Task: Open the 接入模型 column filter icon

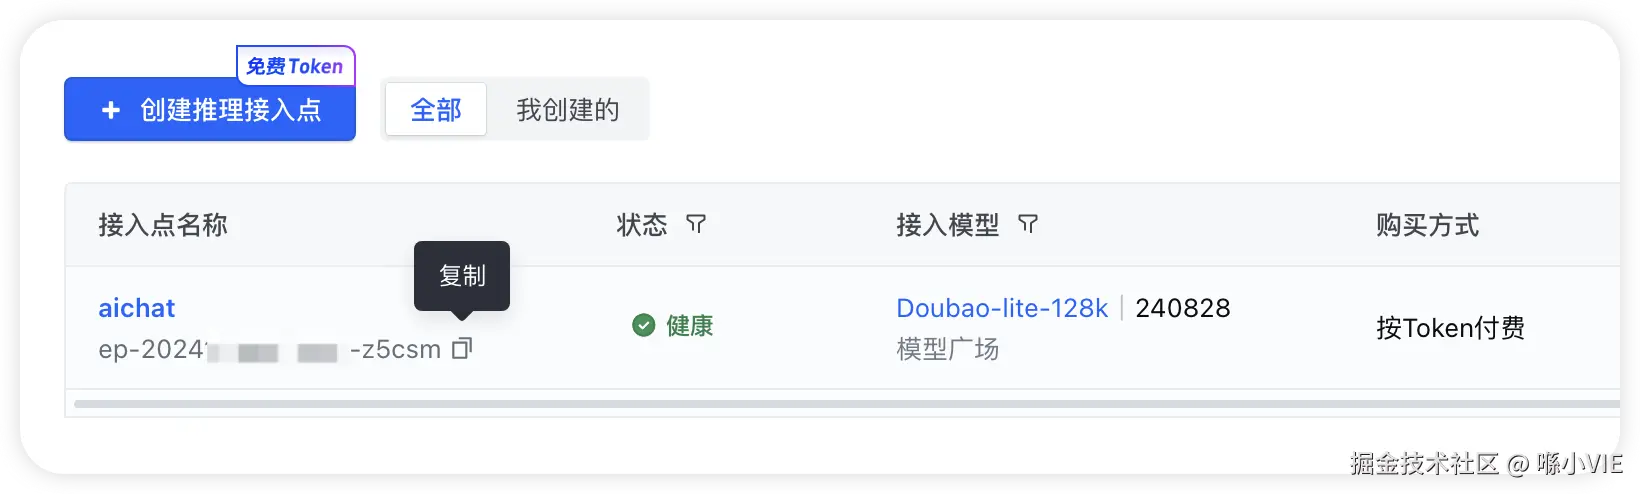Action: click(x=1027, y=224)
